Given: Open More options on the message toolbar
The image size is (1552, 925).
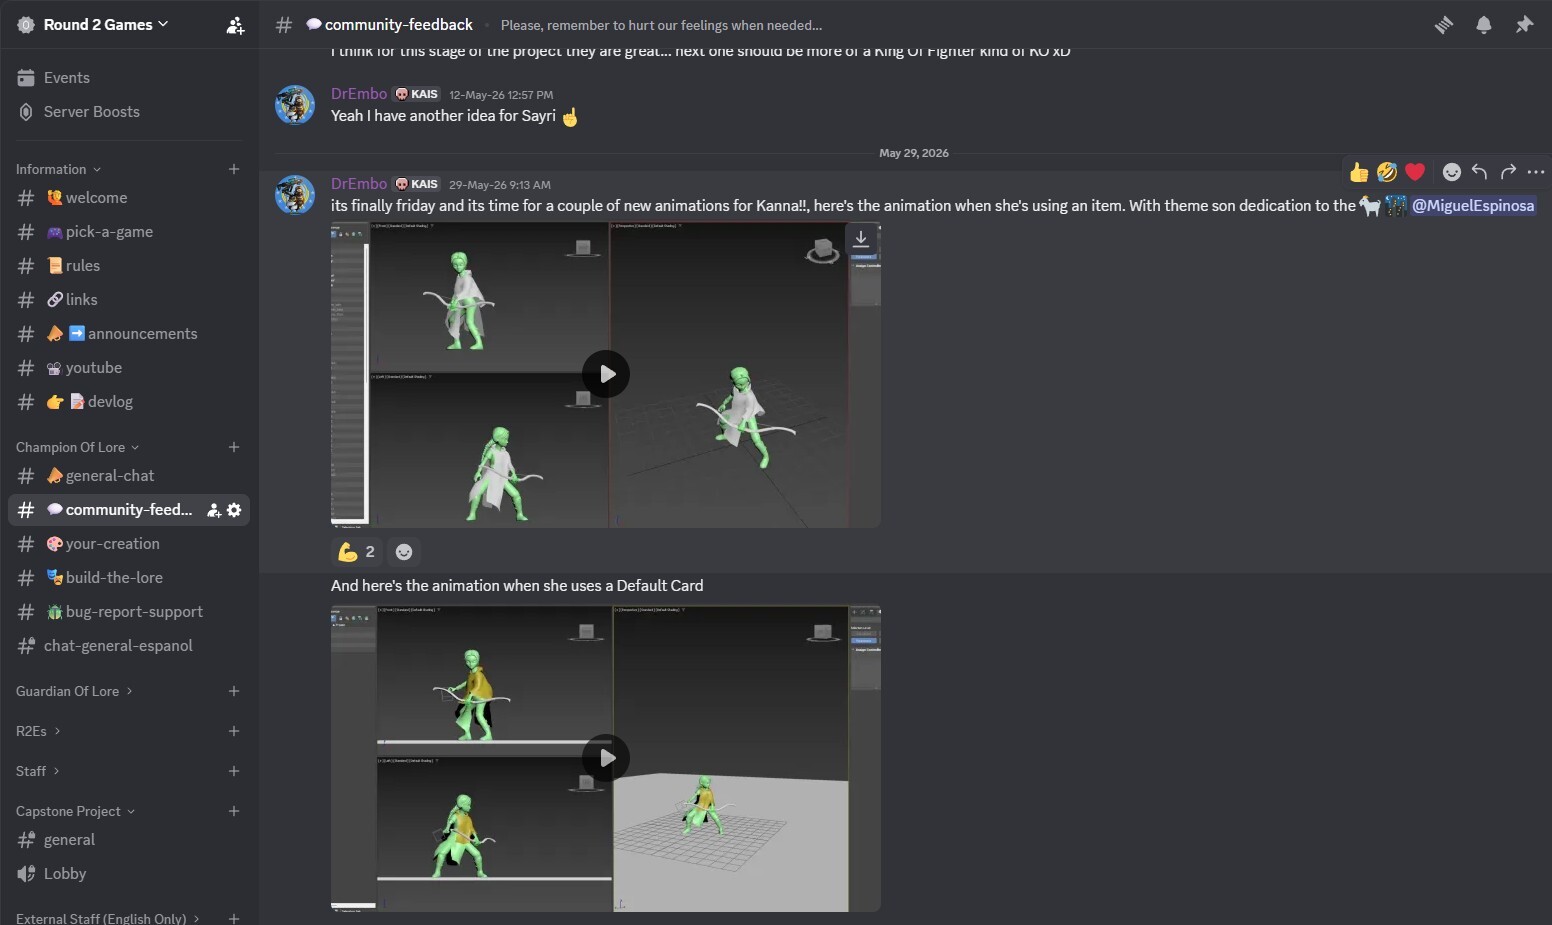Looking at the screenshot, I should point(1536,172).
